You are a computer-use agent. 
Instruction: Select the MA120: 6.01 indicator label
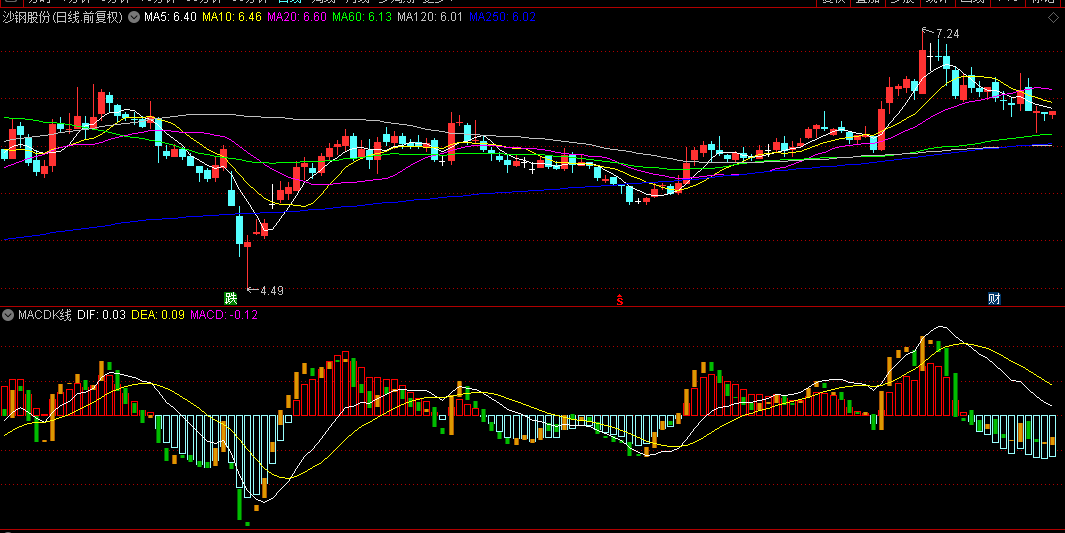[430, 17]
